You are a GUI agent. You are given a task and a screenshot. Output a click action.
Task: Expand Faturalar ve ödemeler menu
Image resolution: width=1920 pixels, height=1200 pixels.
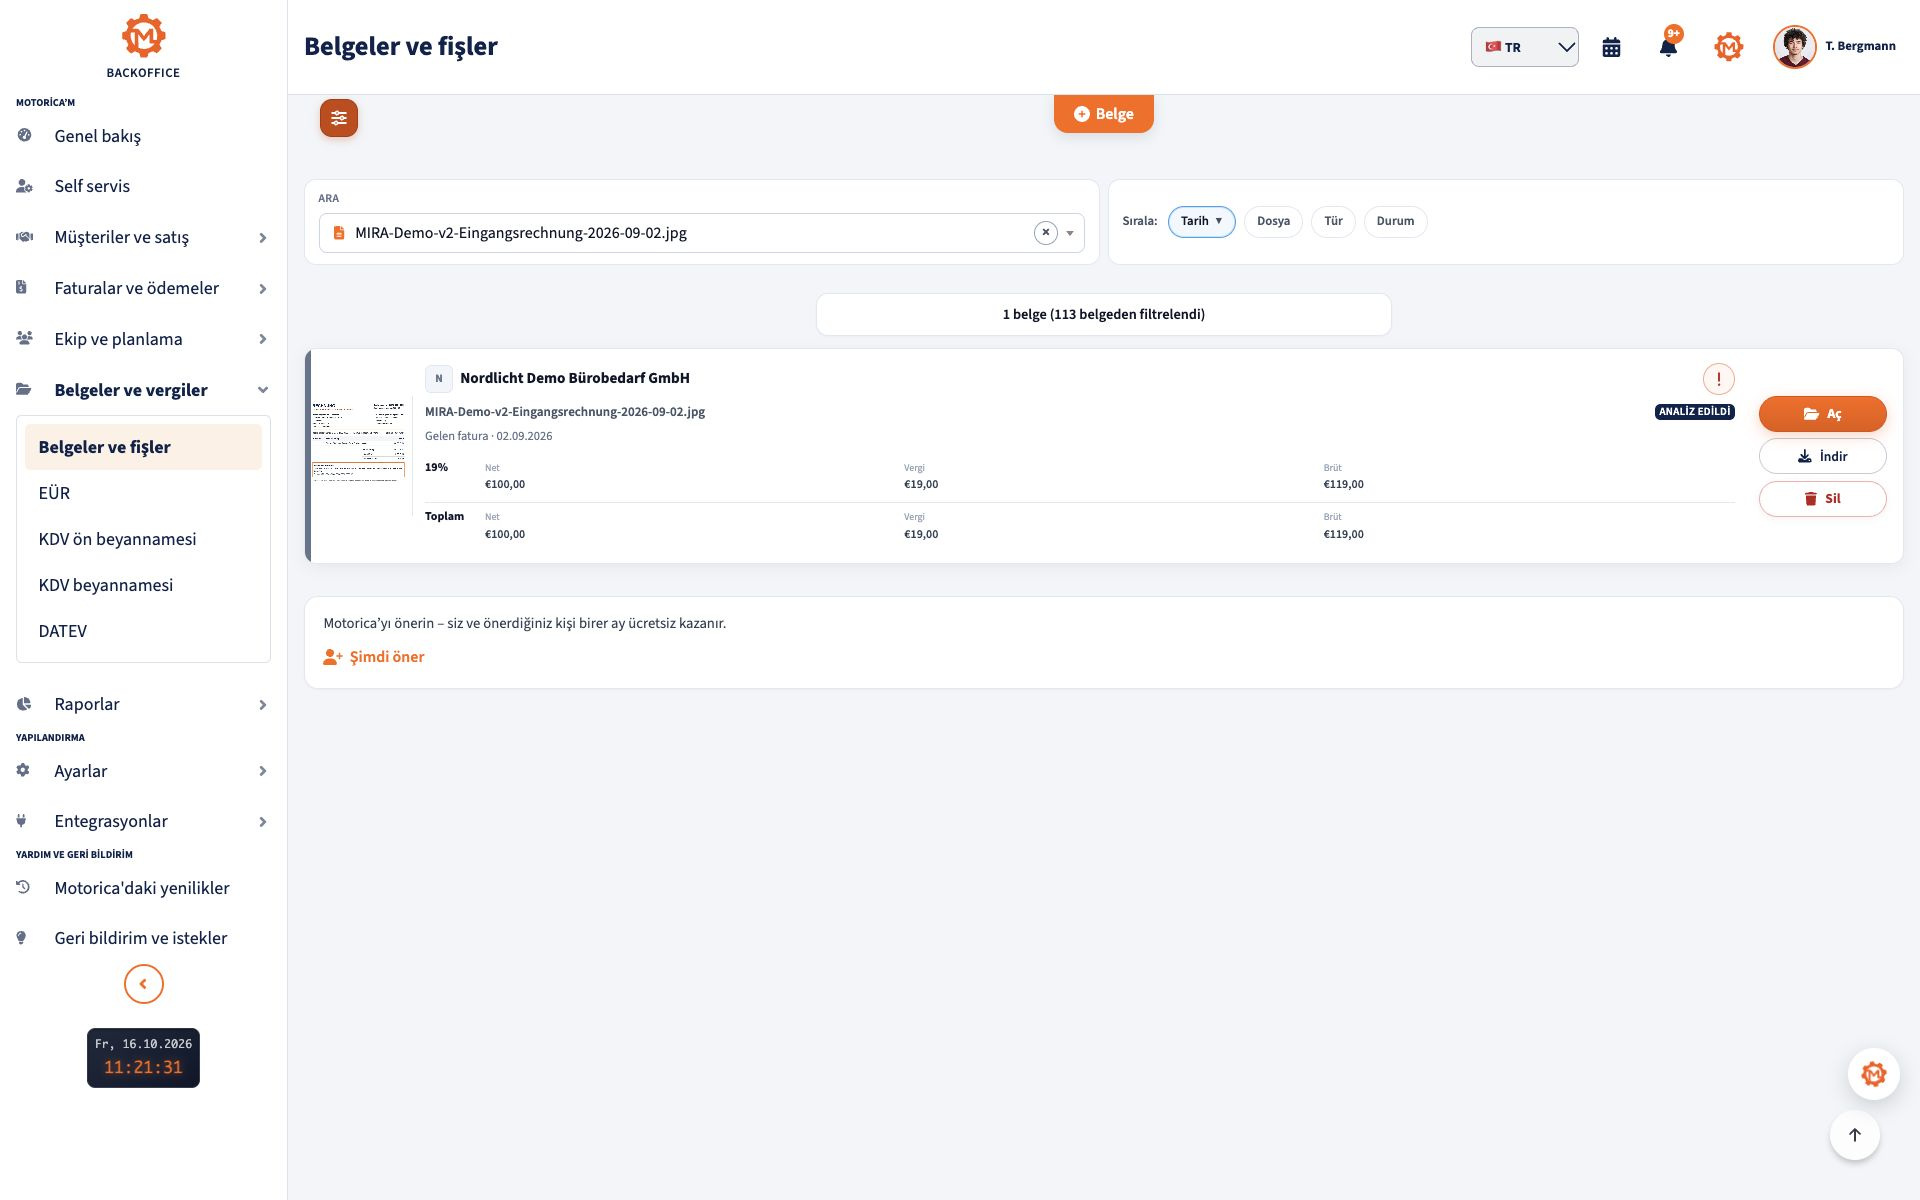pos(143,288)
